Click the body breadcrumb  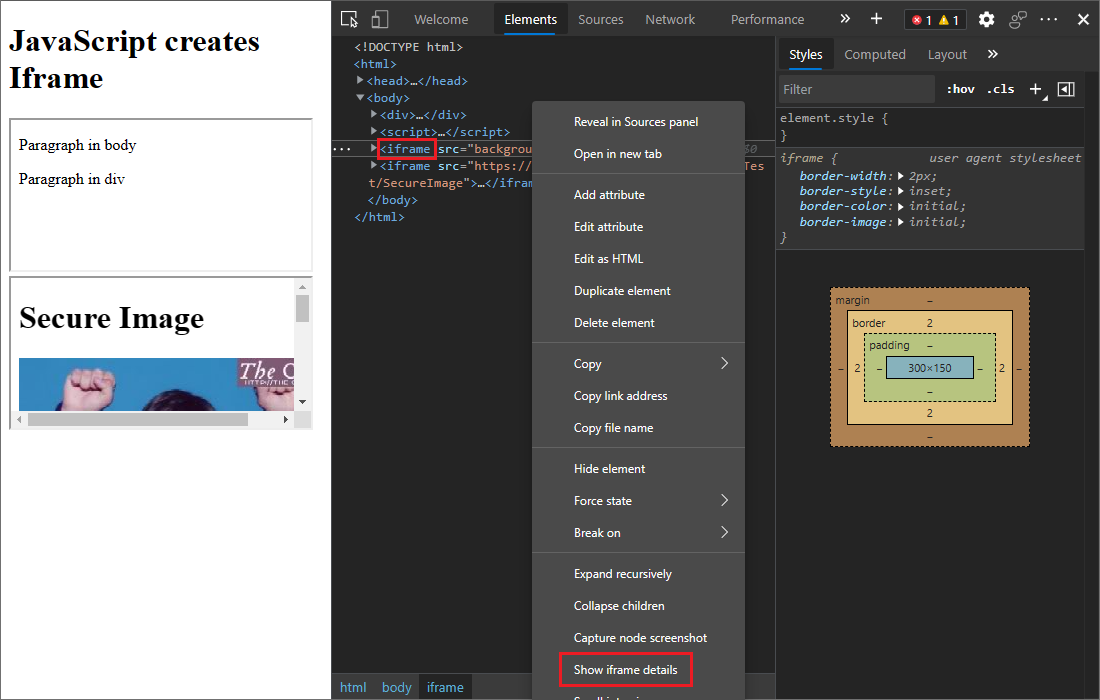coord(396,687)
